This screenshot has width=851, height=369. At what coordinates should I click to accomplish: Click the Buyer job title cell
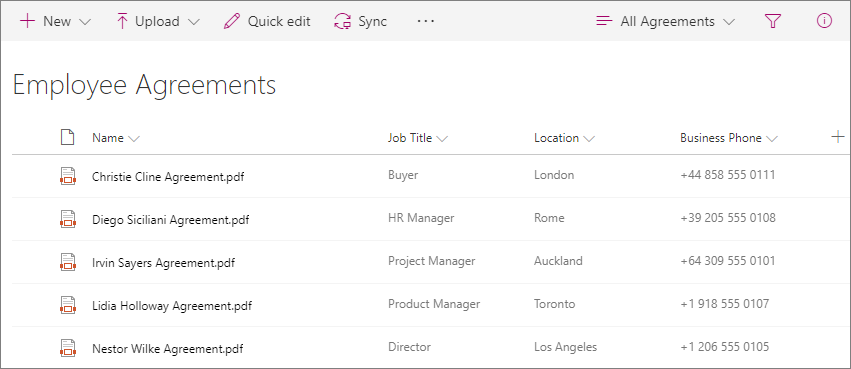(403, 175)
